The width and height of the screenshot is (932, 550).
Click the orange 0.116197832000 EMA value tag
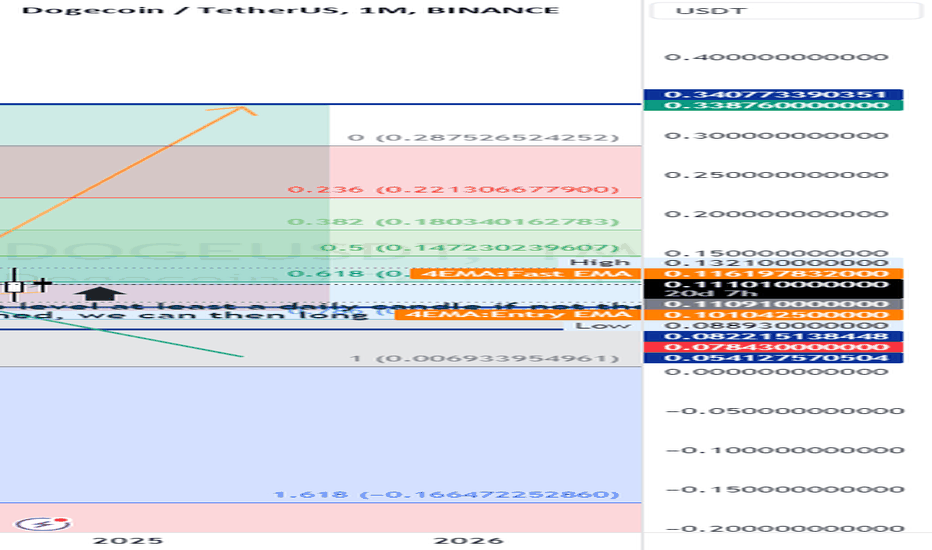[773, 274]
